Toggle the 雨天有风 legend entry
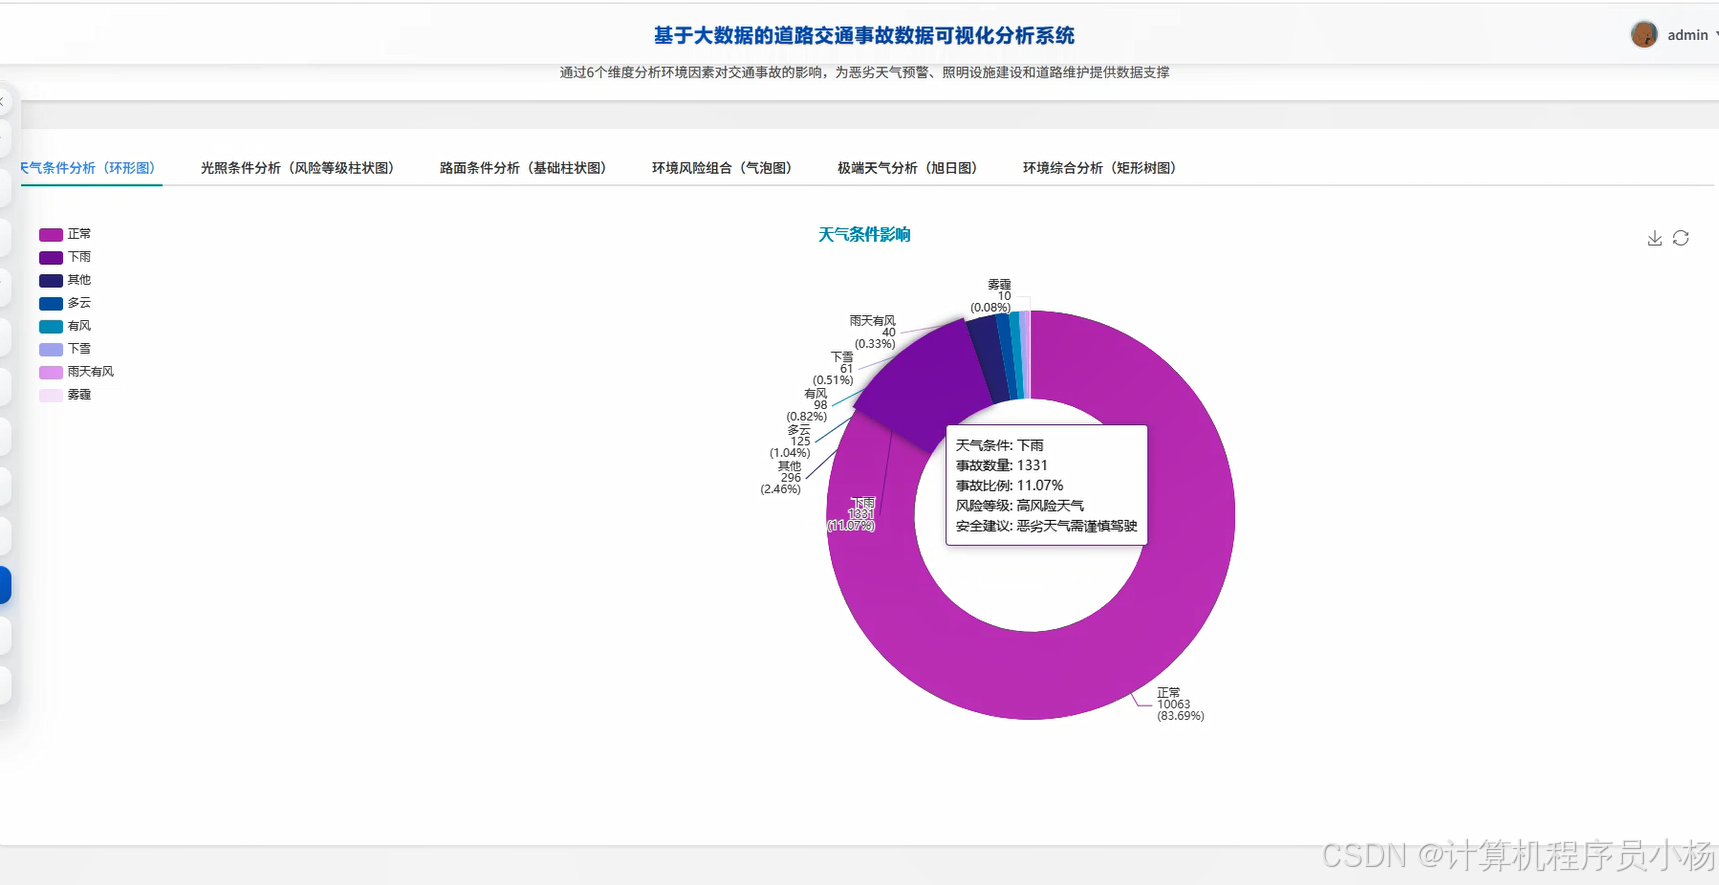 pos(77,372)
